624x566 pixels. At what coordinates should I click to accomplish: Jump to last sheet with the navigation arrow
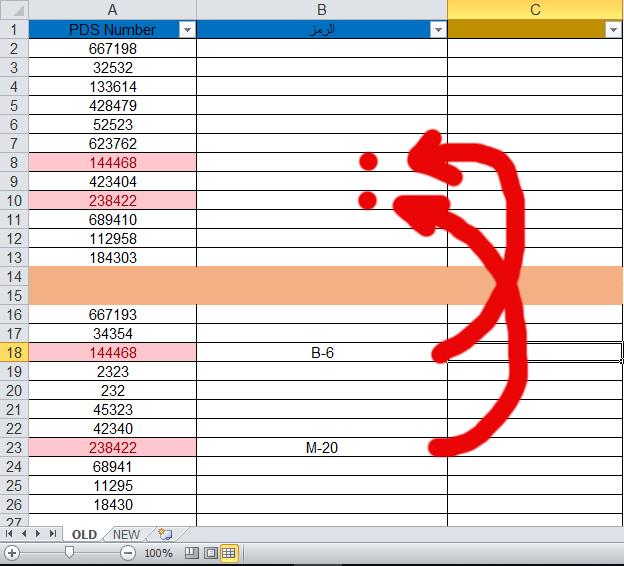pyautogui.click(x=53, y=534)
